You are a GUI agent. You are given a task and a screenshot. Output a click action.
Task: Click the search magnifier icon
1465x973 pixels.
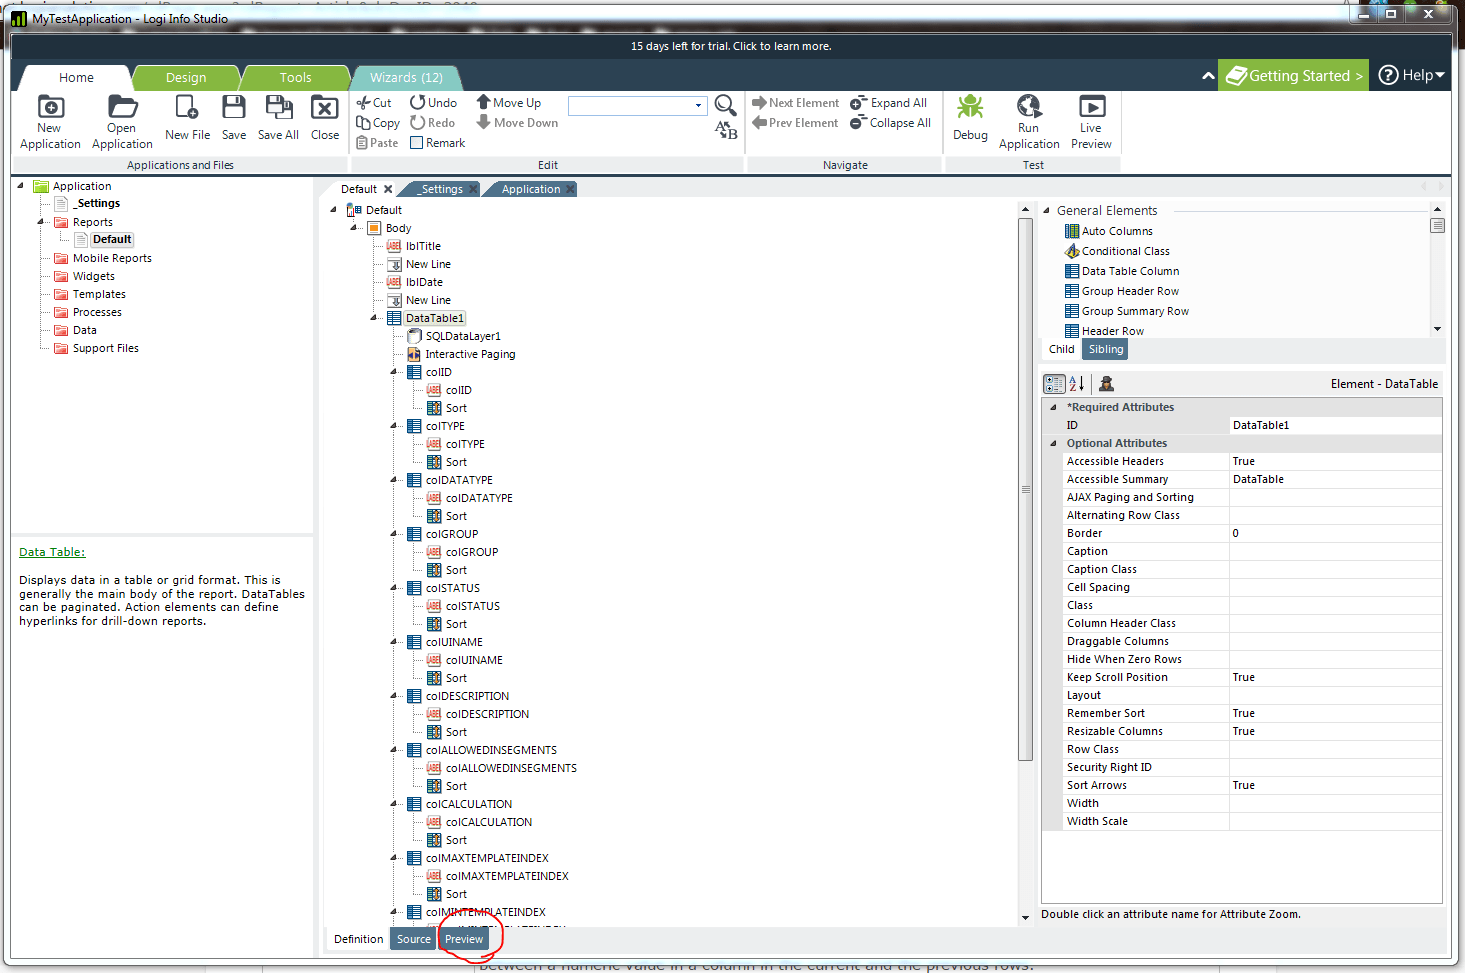tap(725, 105)
